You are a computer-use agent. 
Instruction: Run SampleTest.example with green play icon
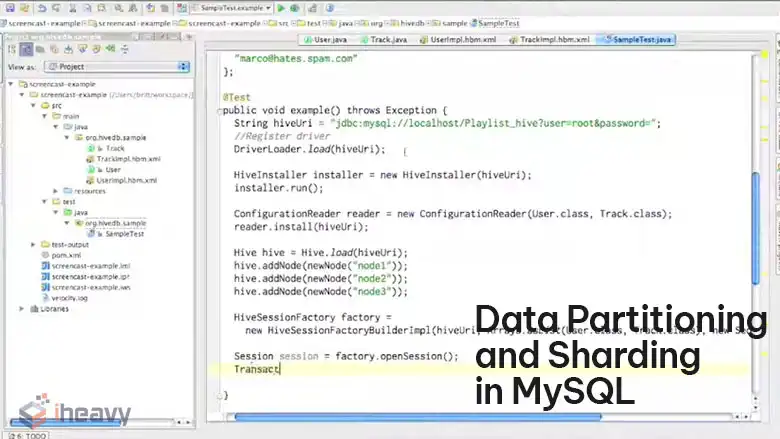pyautogui.click(x=281, y=8)
